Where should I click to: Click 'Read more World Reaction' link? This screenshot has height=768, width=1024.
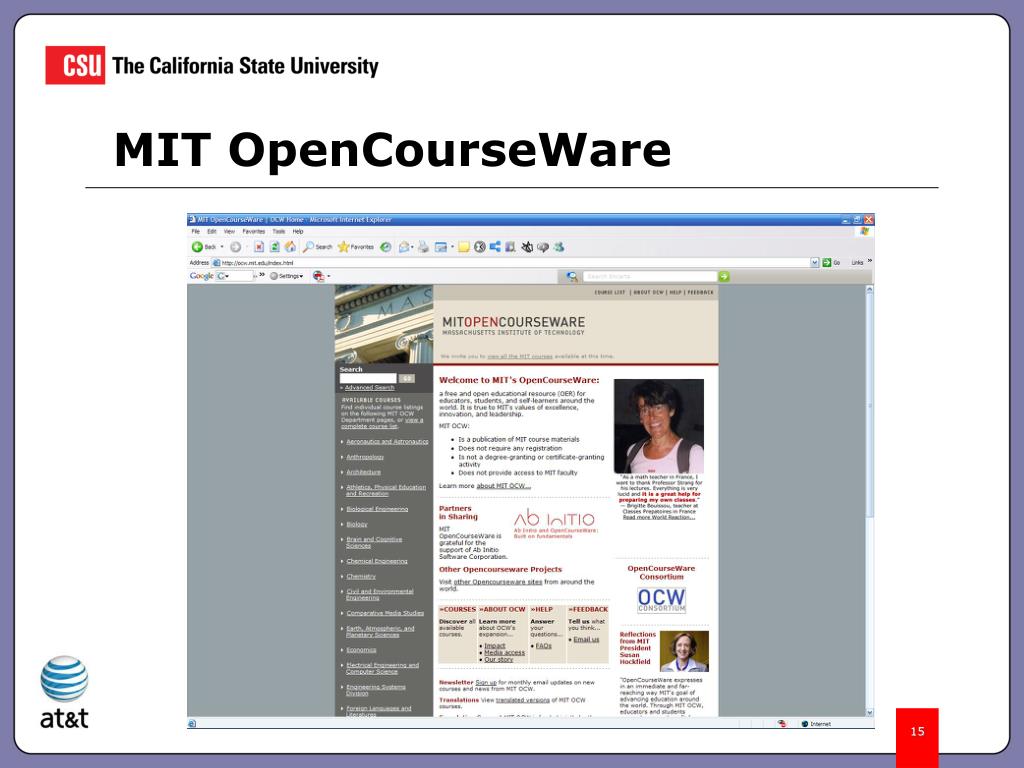pyautogui.click(x=659, y=517)
